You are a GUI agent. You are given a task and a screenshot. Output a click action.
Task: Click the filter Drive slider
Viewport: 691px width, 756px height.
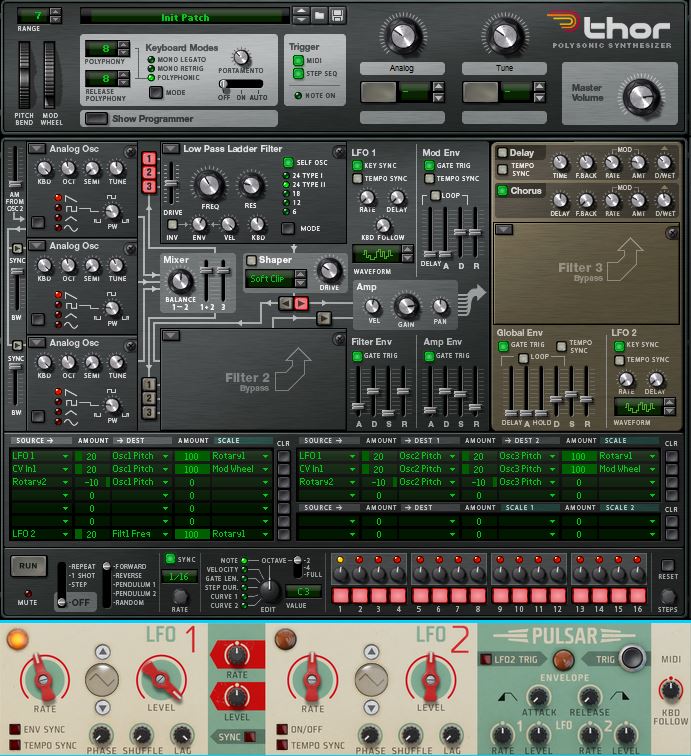171,183
